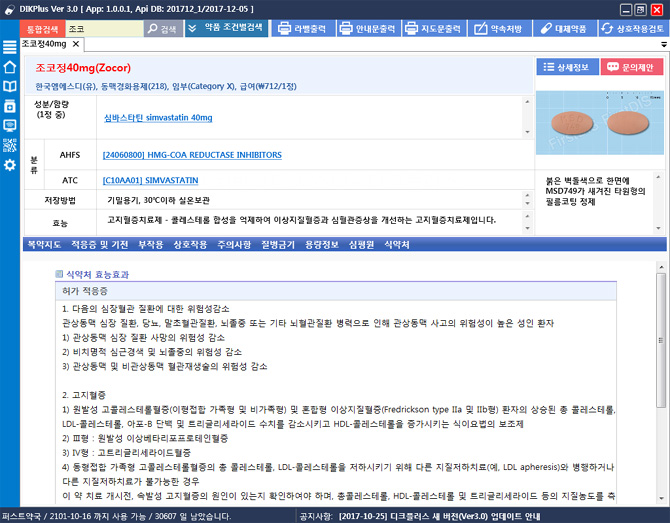Open the hamburger menu in sidebar
670x523 pixels.
point(9,47)
